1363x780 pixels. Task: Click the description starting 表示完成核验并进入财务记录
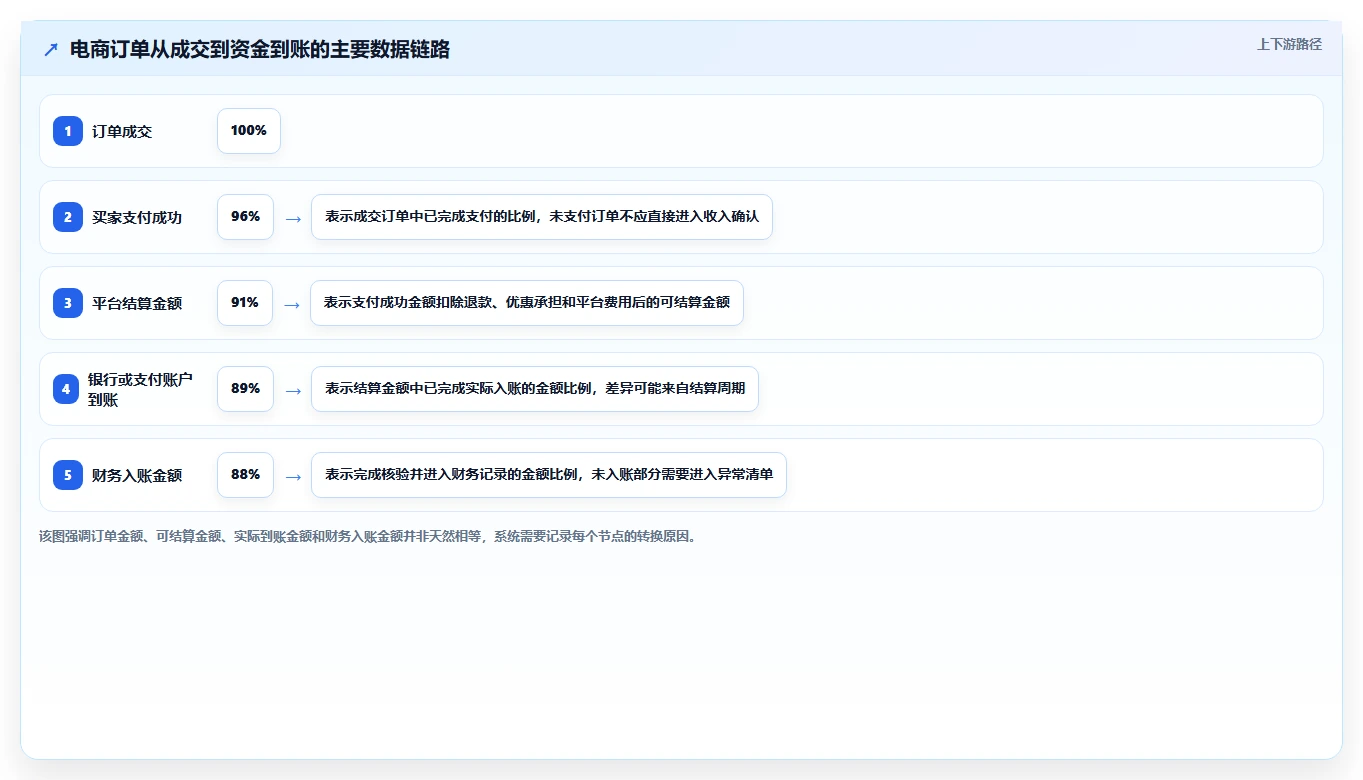[x=549, y=475]
